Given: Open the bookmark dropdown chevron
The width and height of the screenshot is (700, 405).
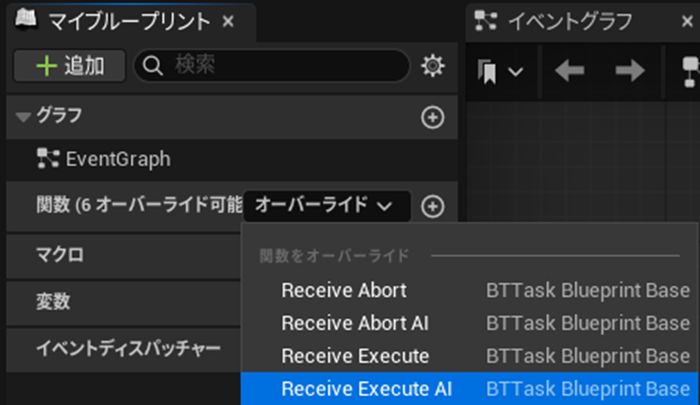Looking at the screenshot, I should pos(516,71).
